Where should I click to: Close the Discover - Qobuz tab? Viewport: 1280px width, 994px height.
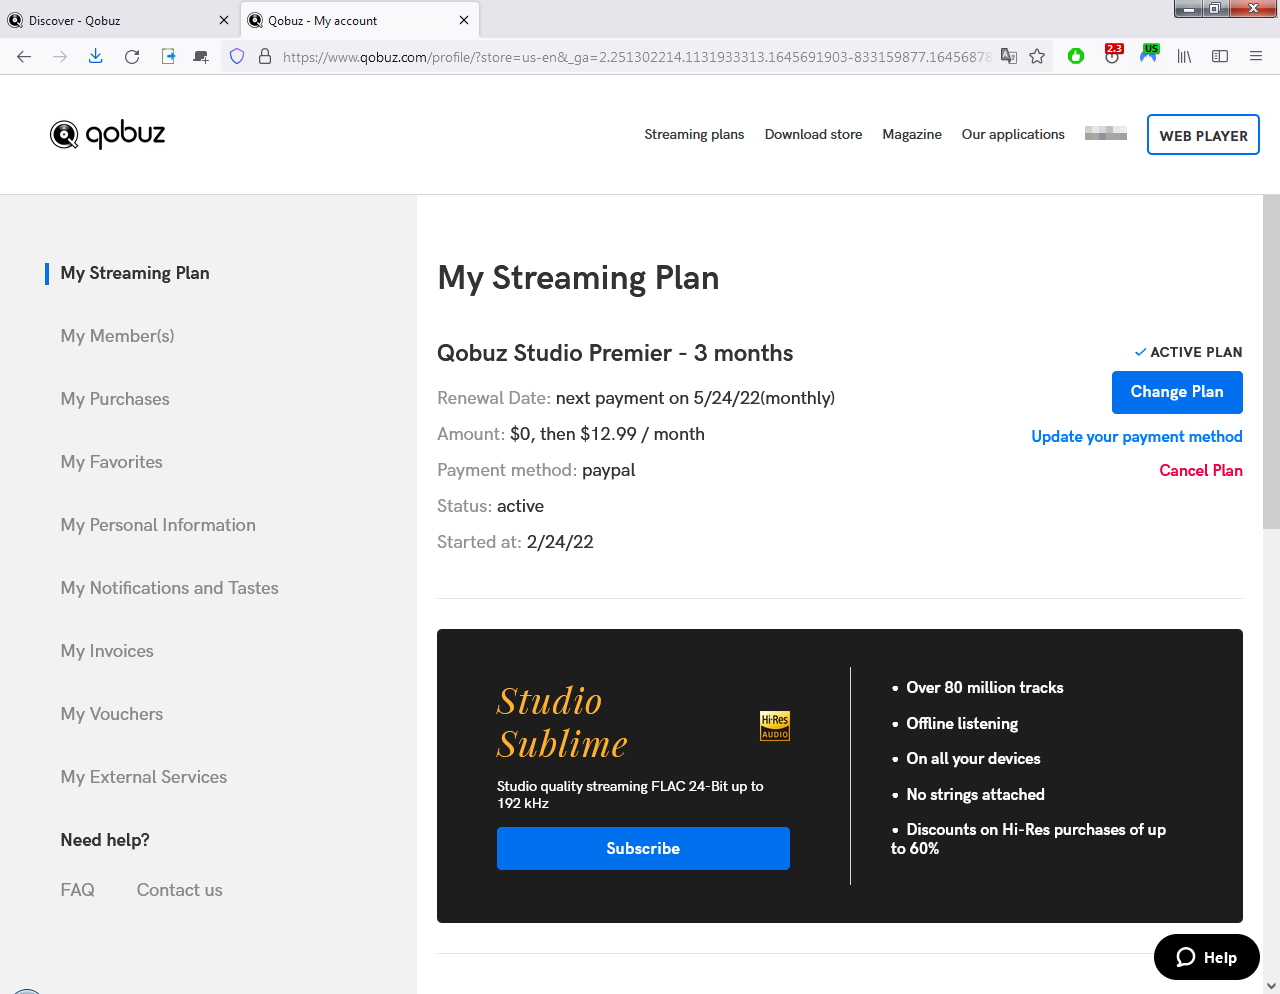click(224, 20)
